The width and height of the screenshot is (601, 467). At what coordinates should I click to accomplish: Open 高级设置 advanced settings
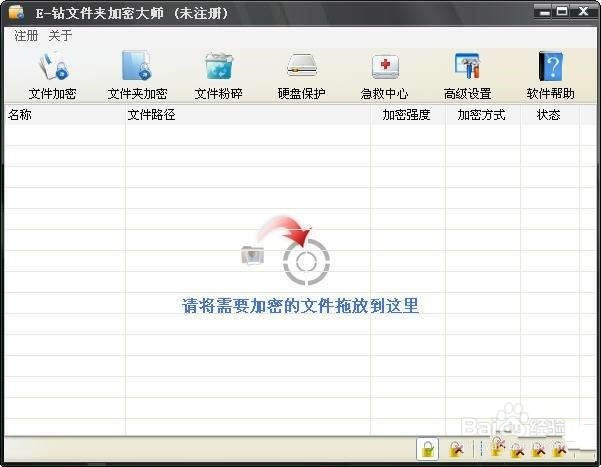coord(467,76)
